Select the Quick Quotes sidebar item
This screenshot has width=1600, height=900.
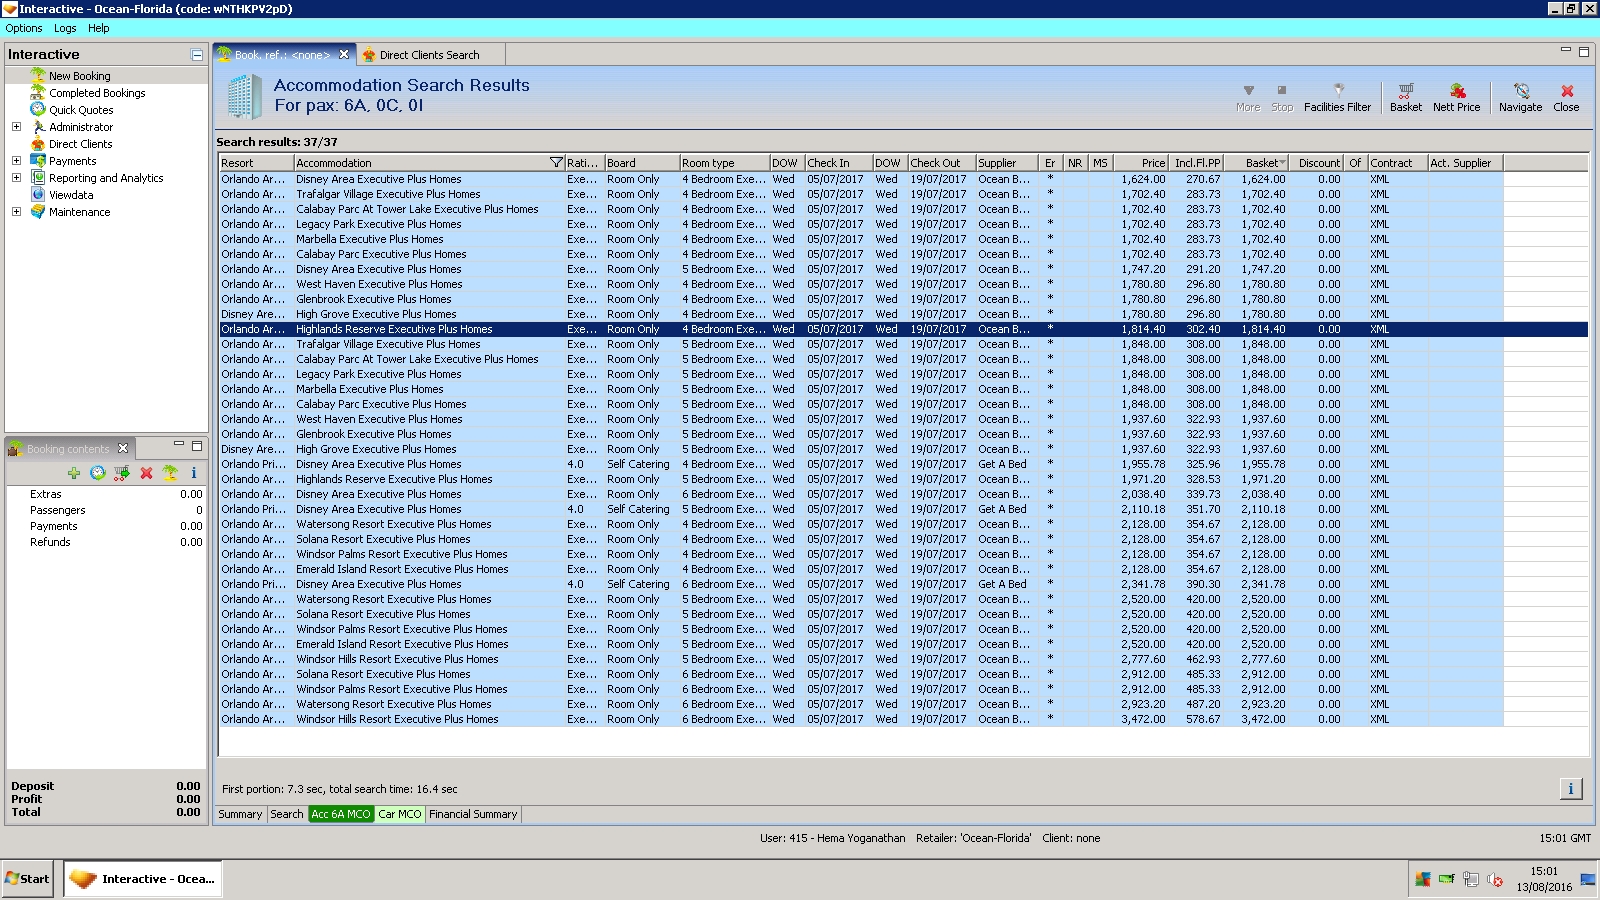pyautogui.click(x=81, y=110)
